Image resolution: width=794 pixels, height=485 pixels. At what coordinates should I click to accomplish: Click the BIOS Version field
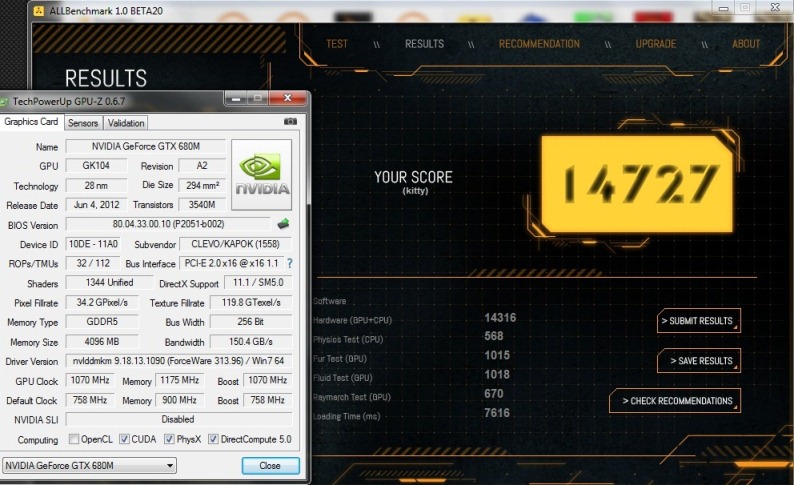(169, 224)
